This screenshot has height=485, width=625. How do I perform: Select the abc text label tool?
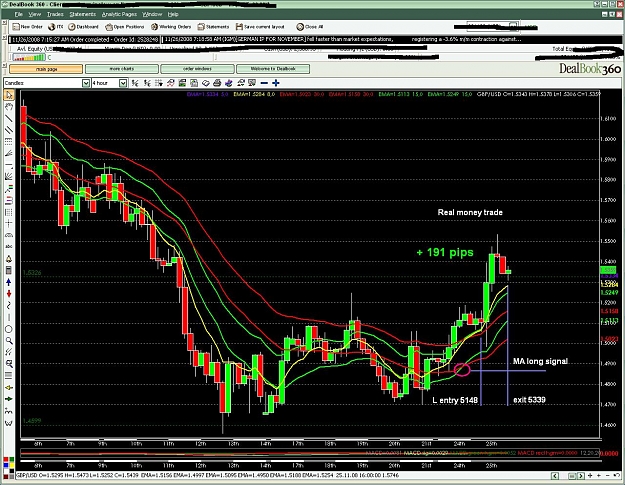click(9, 247)
